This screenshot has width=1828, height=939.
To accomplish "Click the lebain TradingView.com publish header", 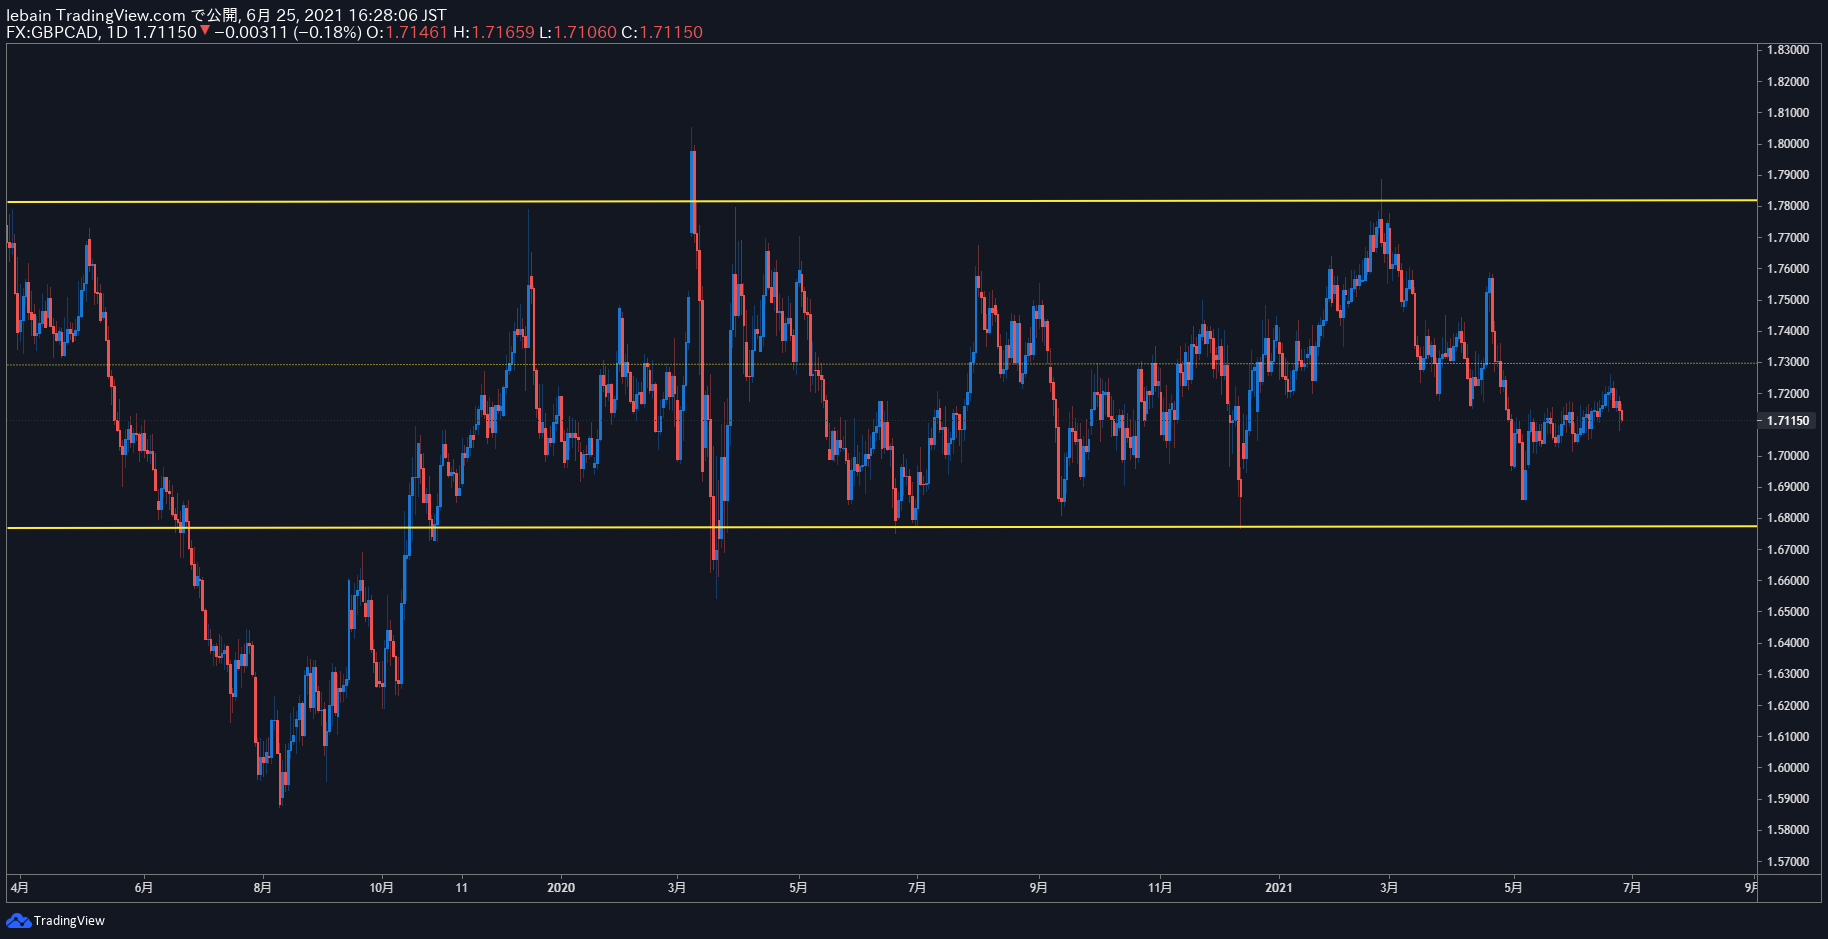I will (x=226, y=15).
